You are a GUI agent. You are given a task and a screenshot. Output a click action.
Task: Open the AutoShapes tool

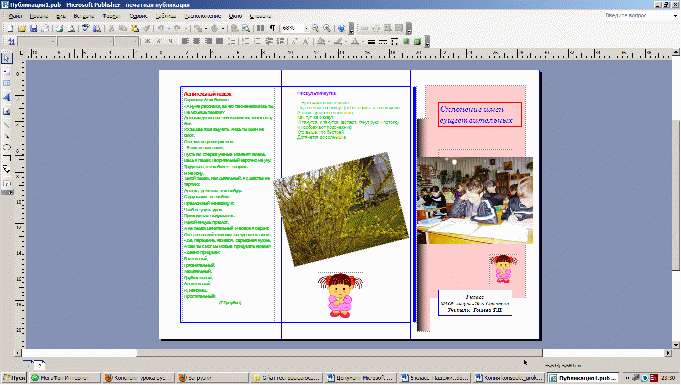(7, 169)
